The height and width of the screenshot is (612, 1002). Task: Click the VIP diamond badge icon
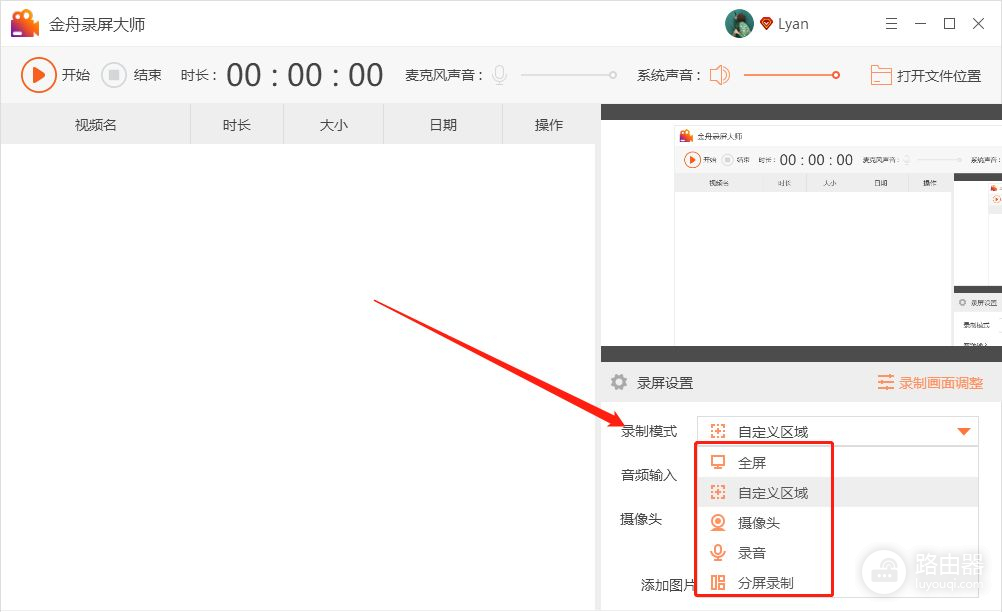coord(767,24)
